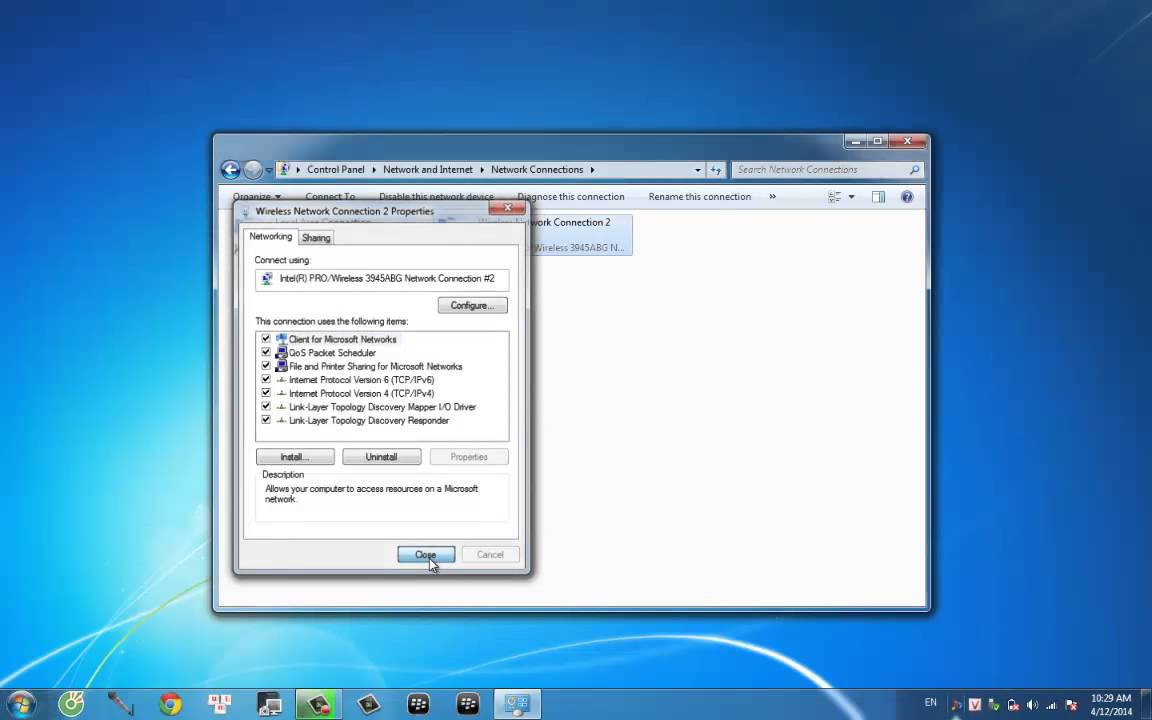Click the address bar location icon

click(285, 170)
